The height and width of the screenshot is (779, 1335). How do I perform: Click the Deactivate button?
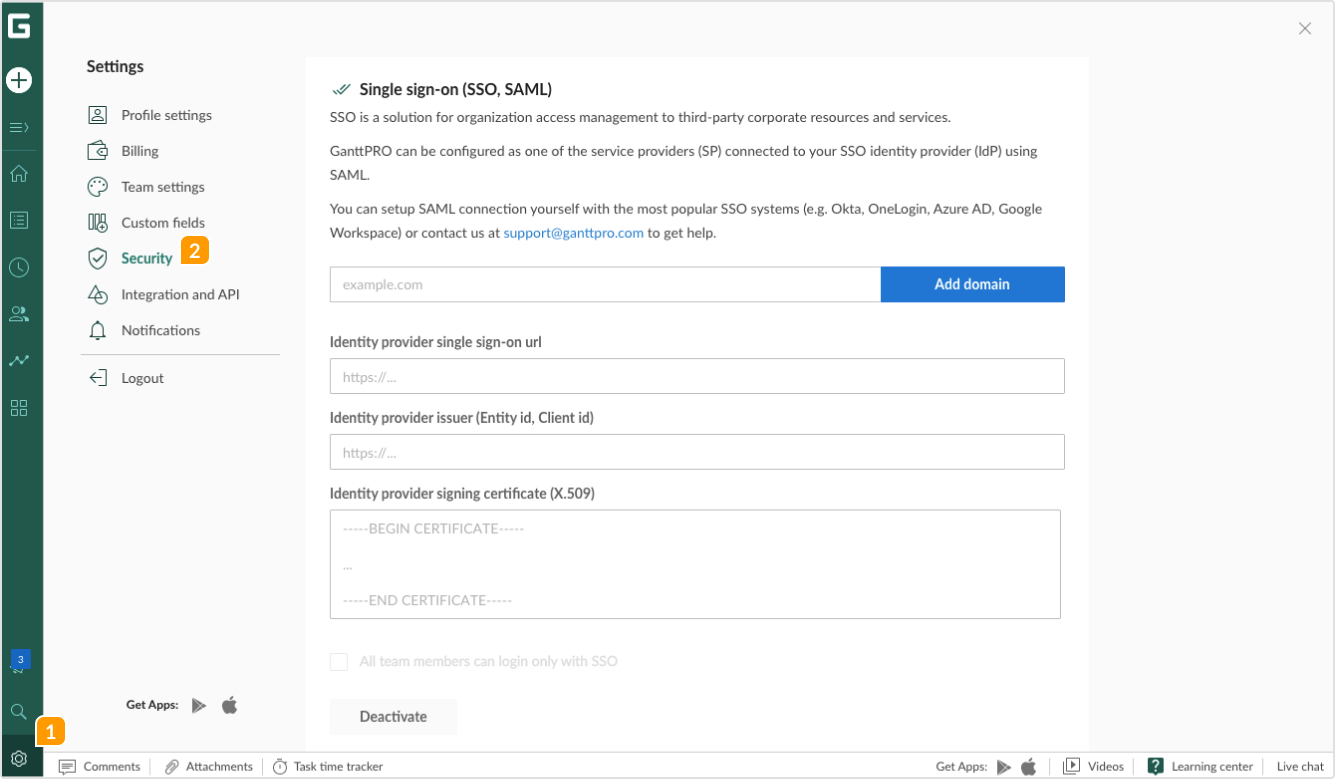(x=393, y=716)
